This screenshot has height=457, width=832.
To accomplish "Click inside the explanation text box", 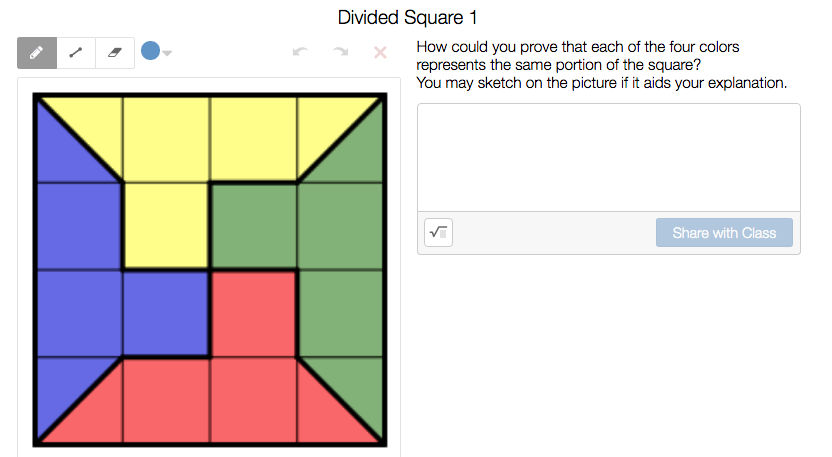I will (608, 157).
